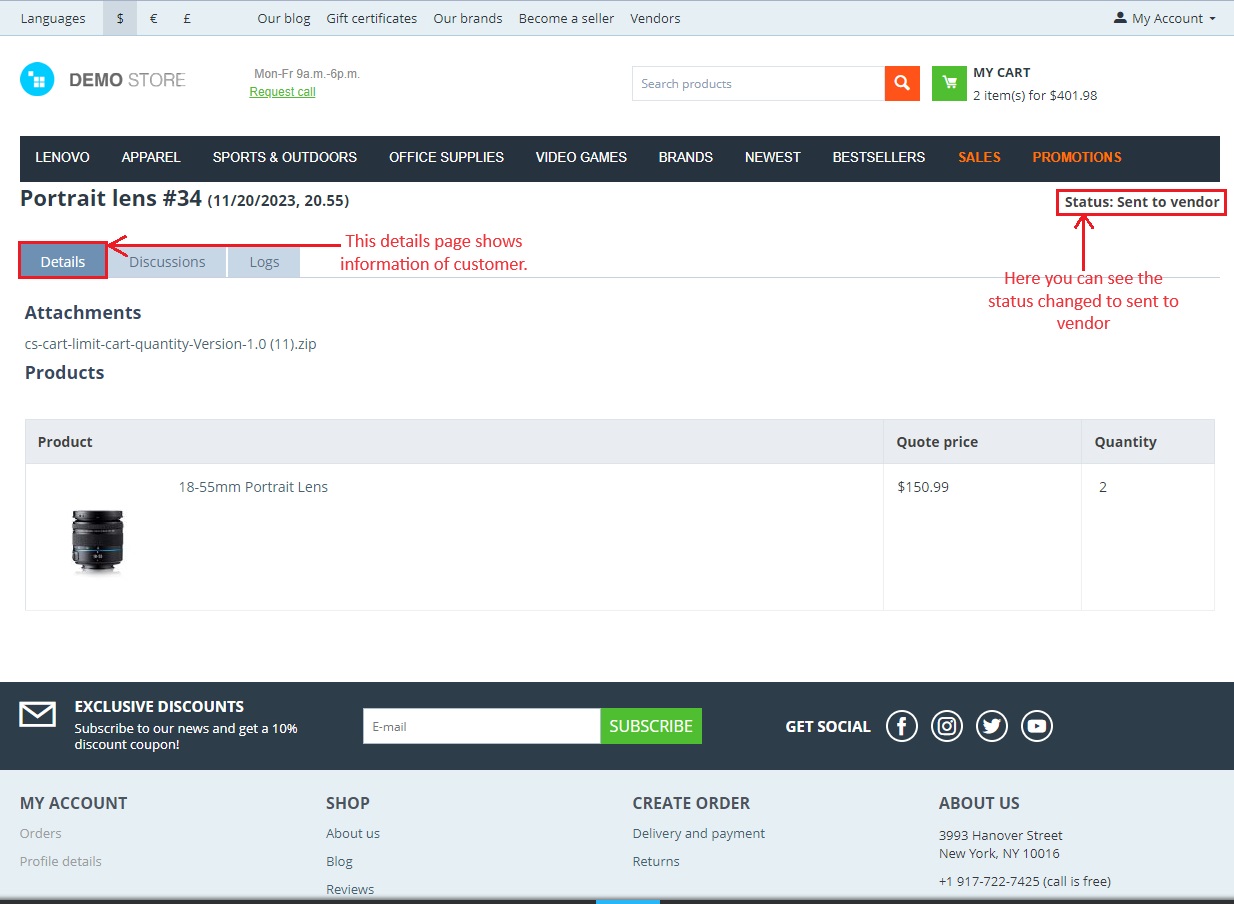Open the Sales menu item
This screenshot has height=904, width=1234.
pos(979,157)
